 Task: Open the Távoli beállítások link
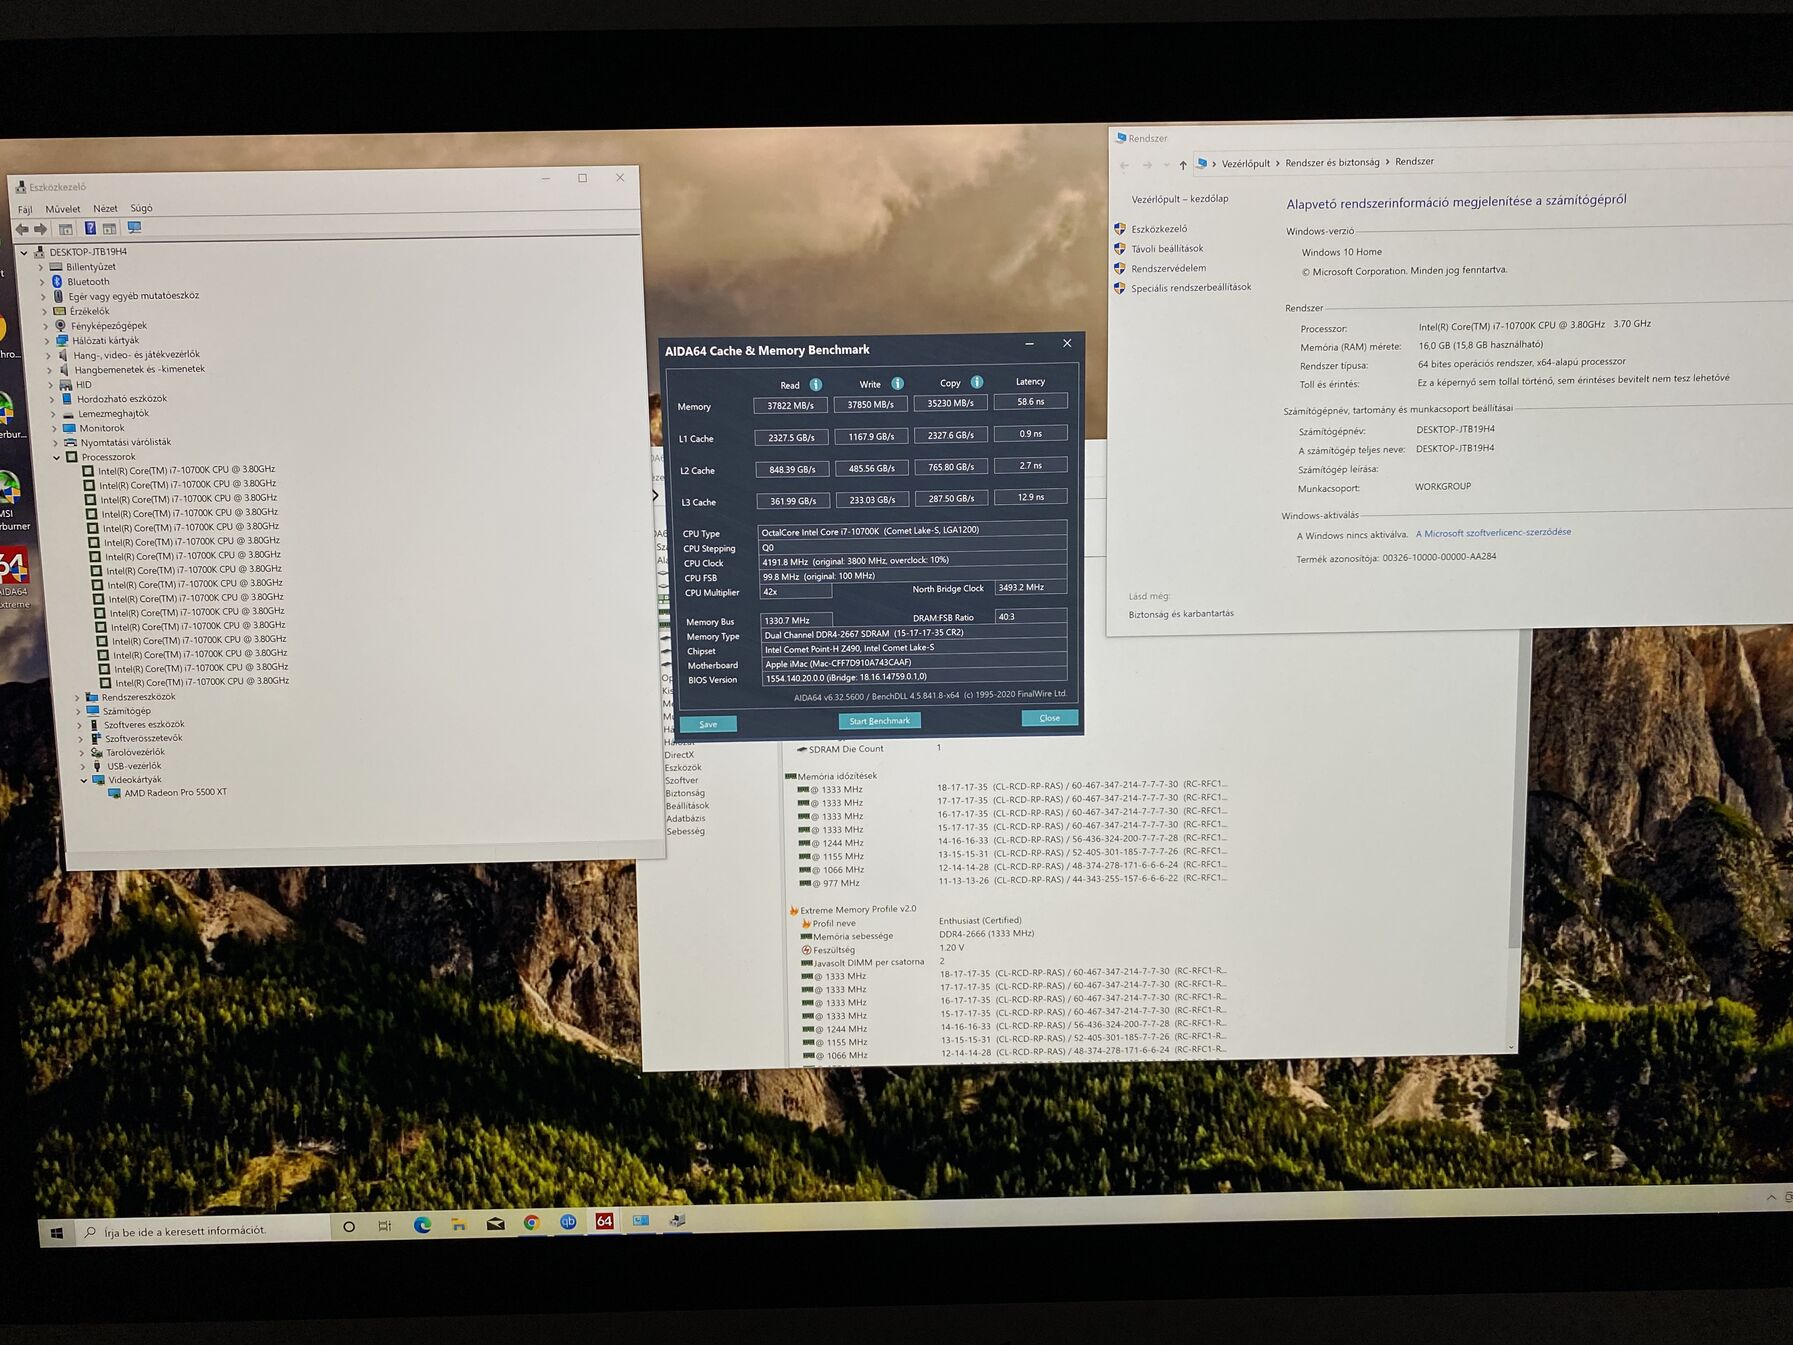[x=1167, y=249]
